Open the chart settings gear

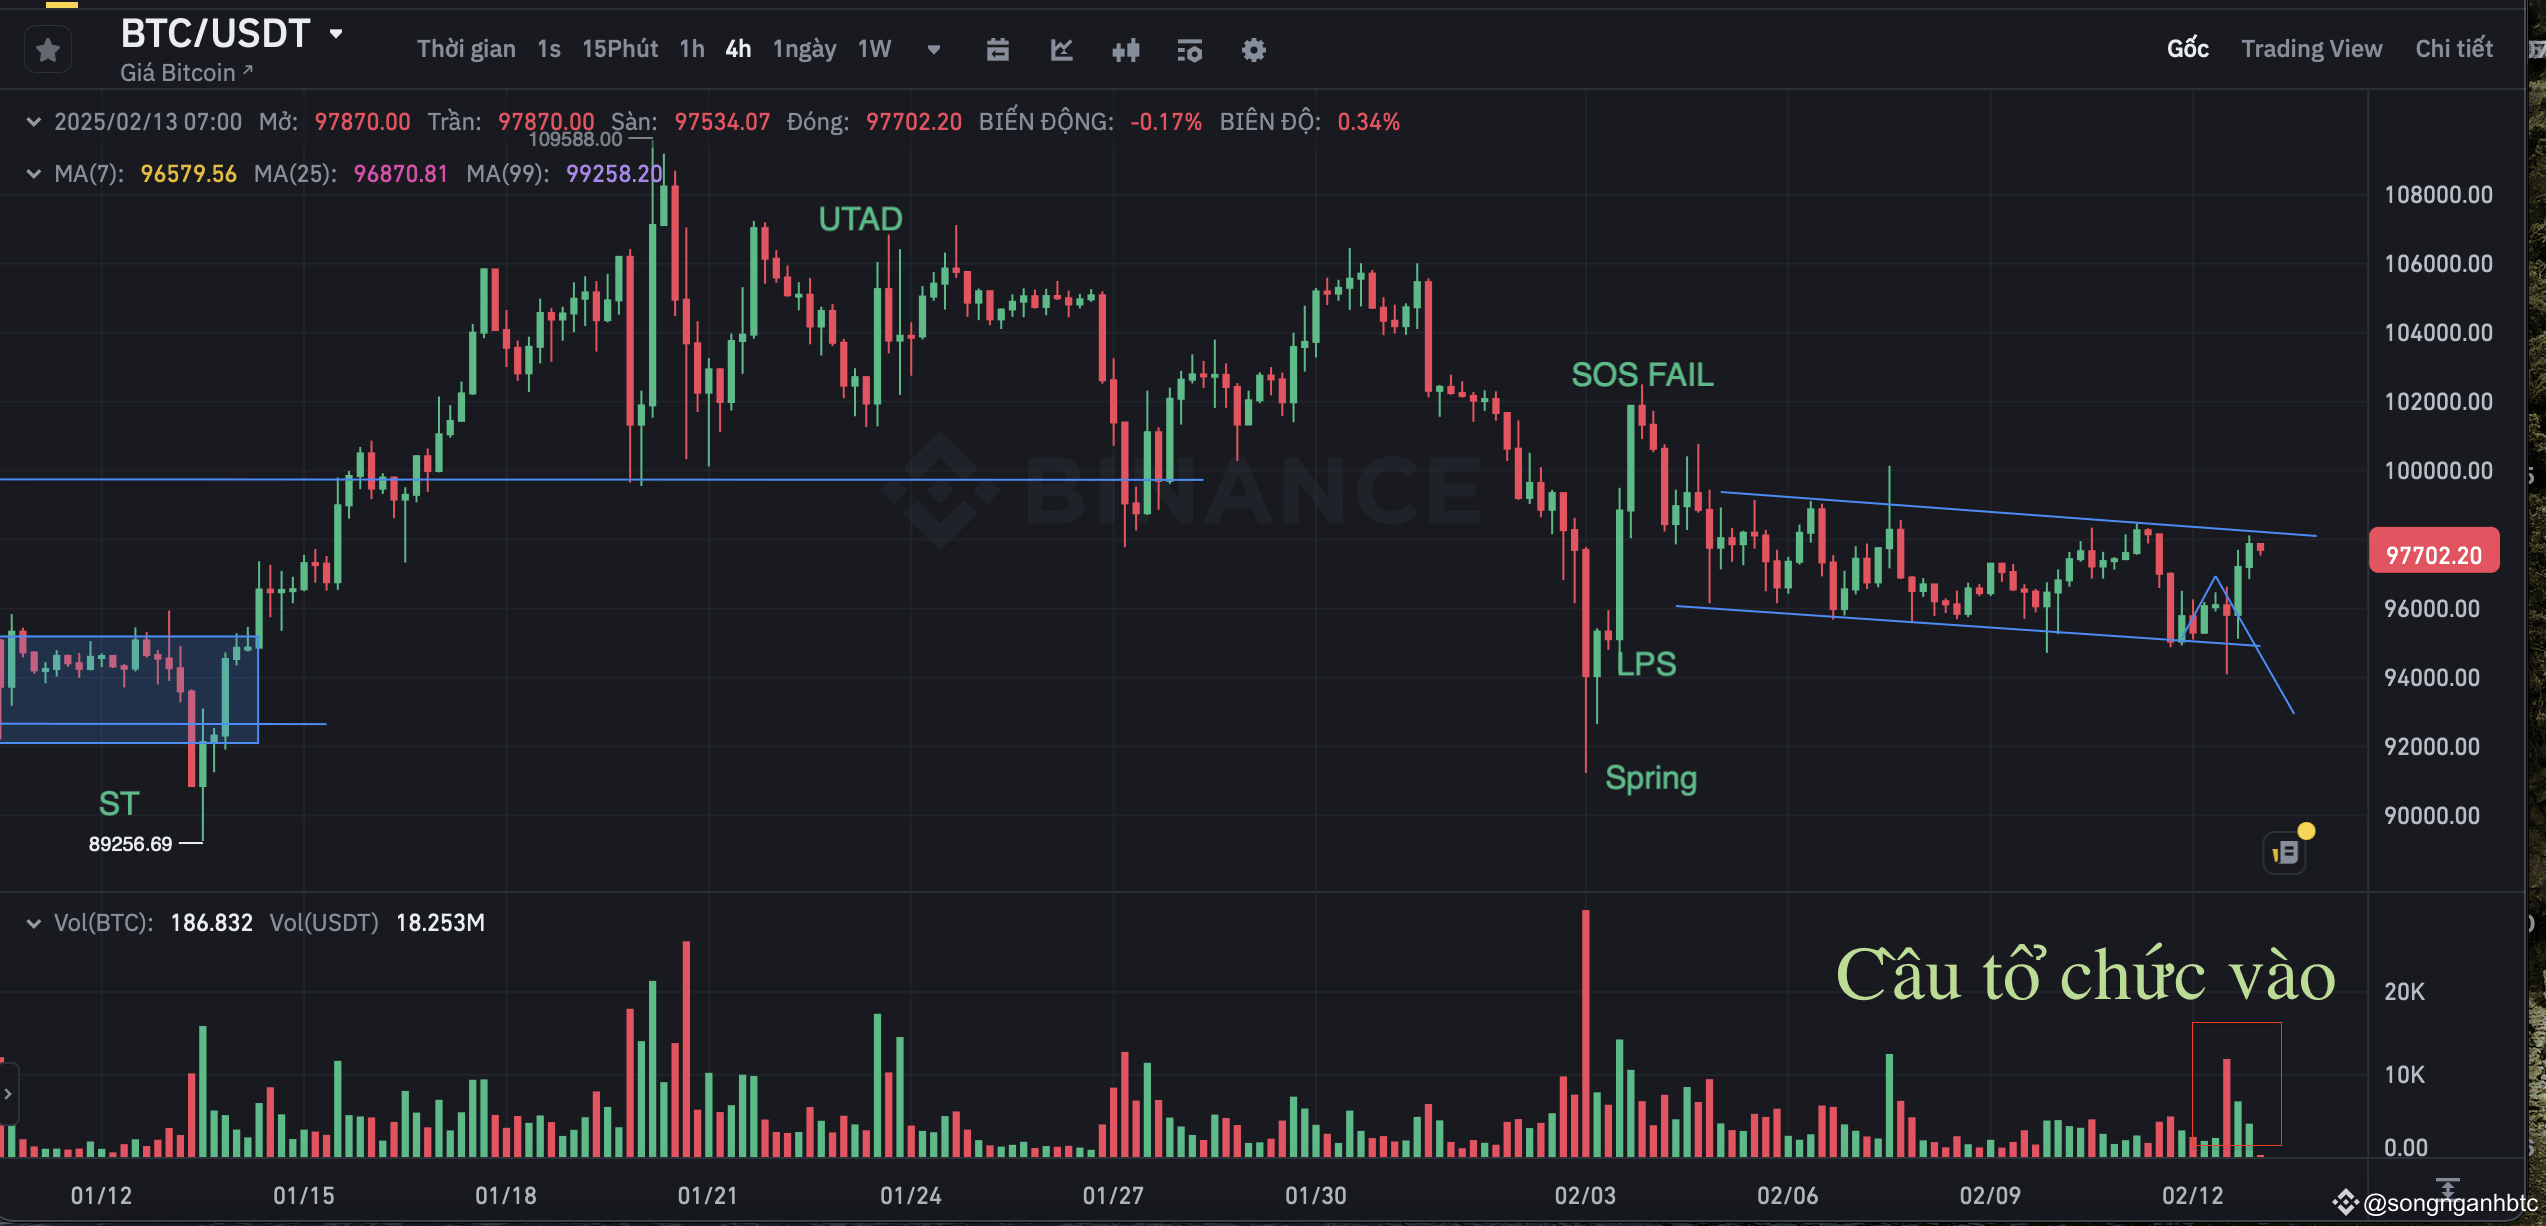[1254, 49]
